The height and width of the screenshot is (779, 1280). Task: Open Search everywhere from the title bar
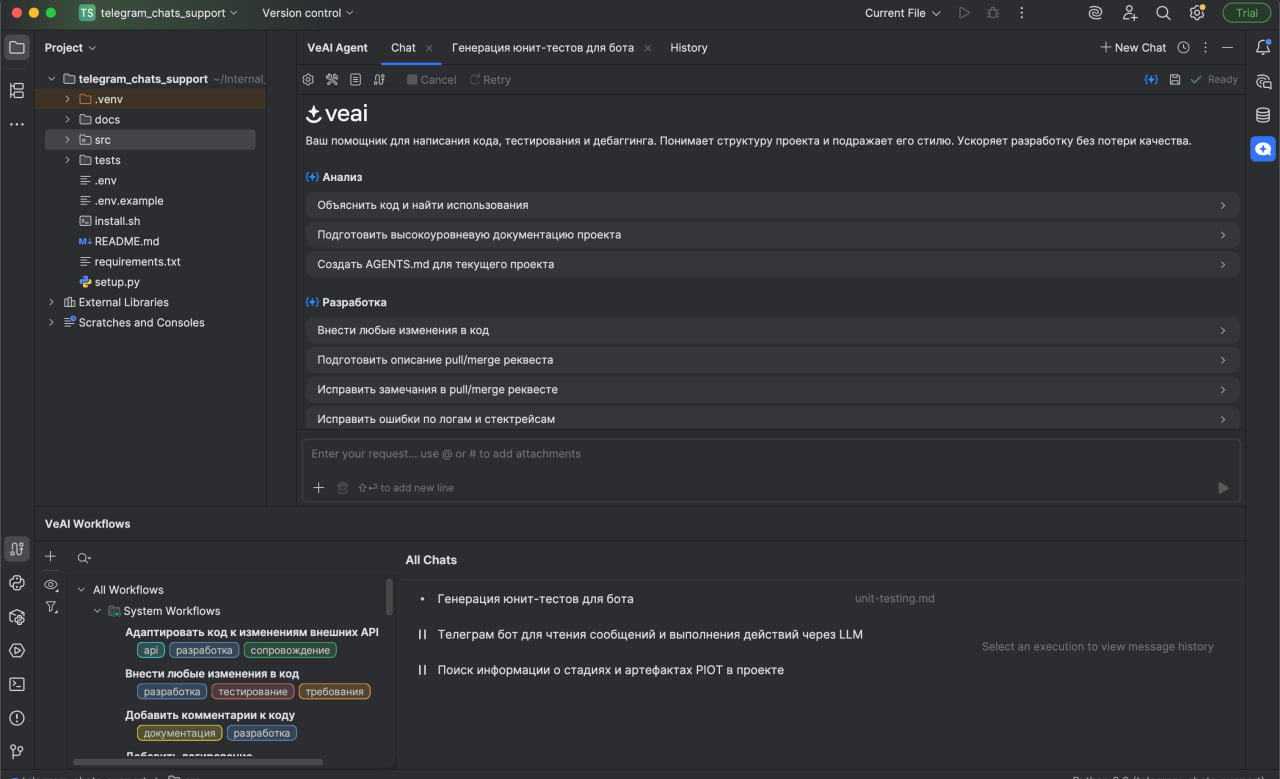[1162, 13]
